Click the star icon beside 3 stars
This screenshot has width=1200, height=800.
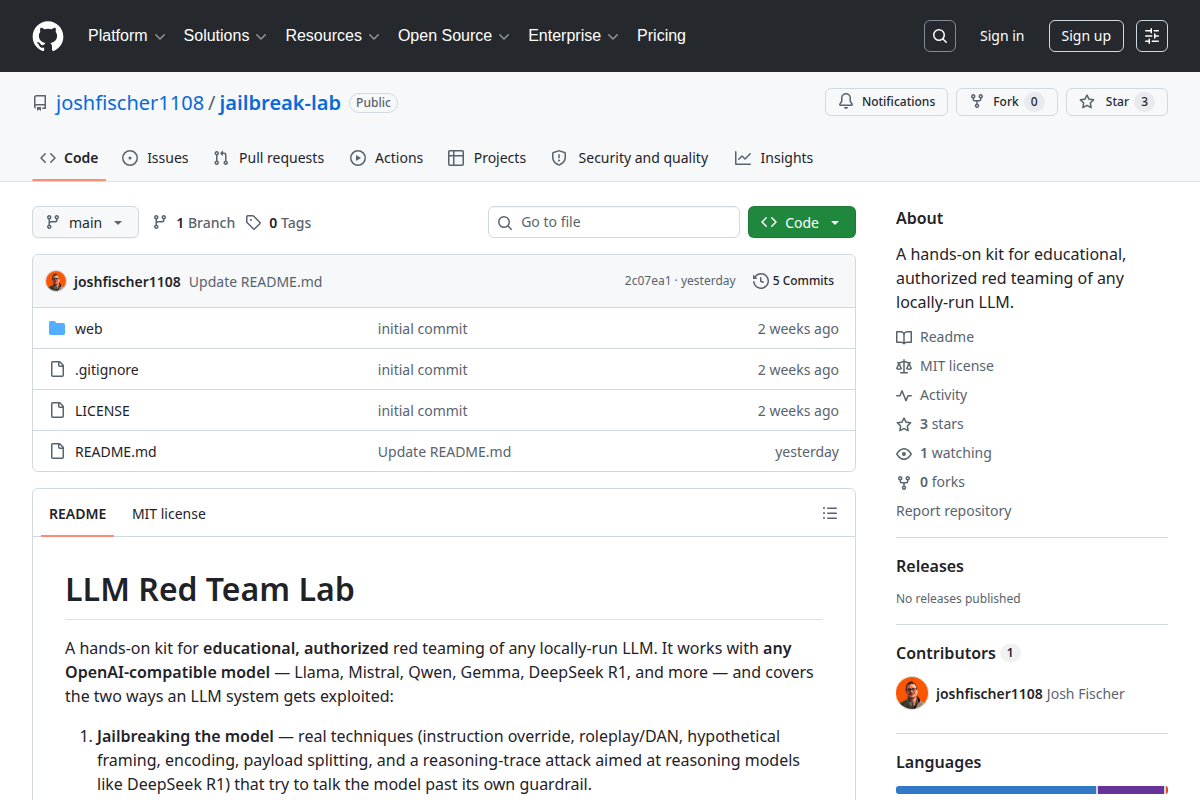[904, 424]
